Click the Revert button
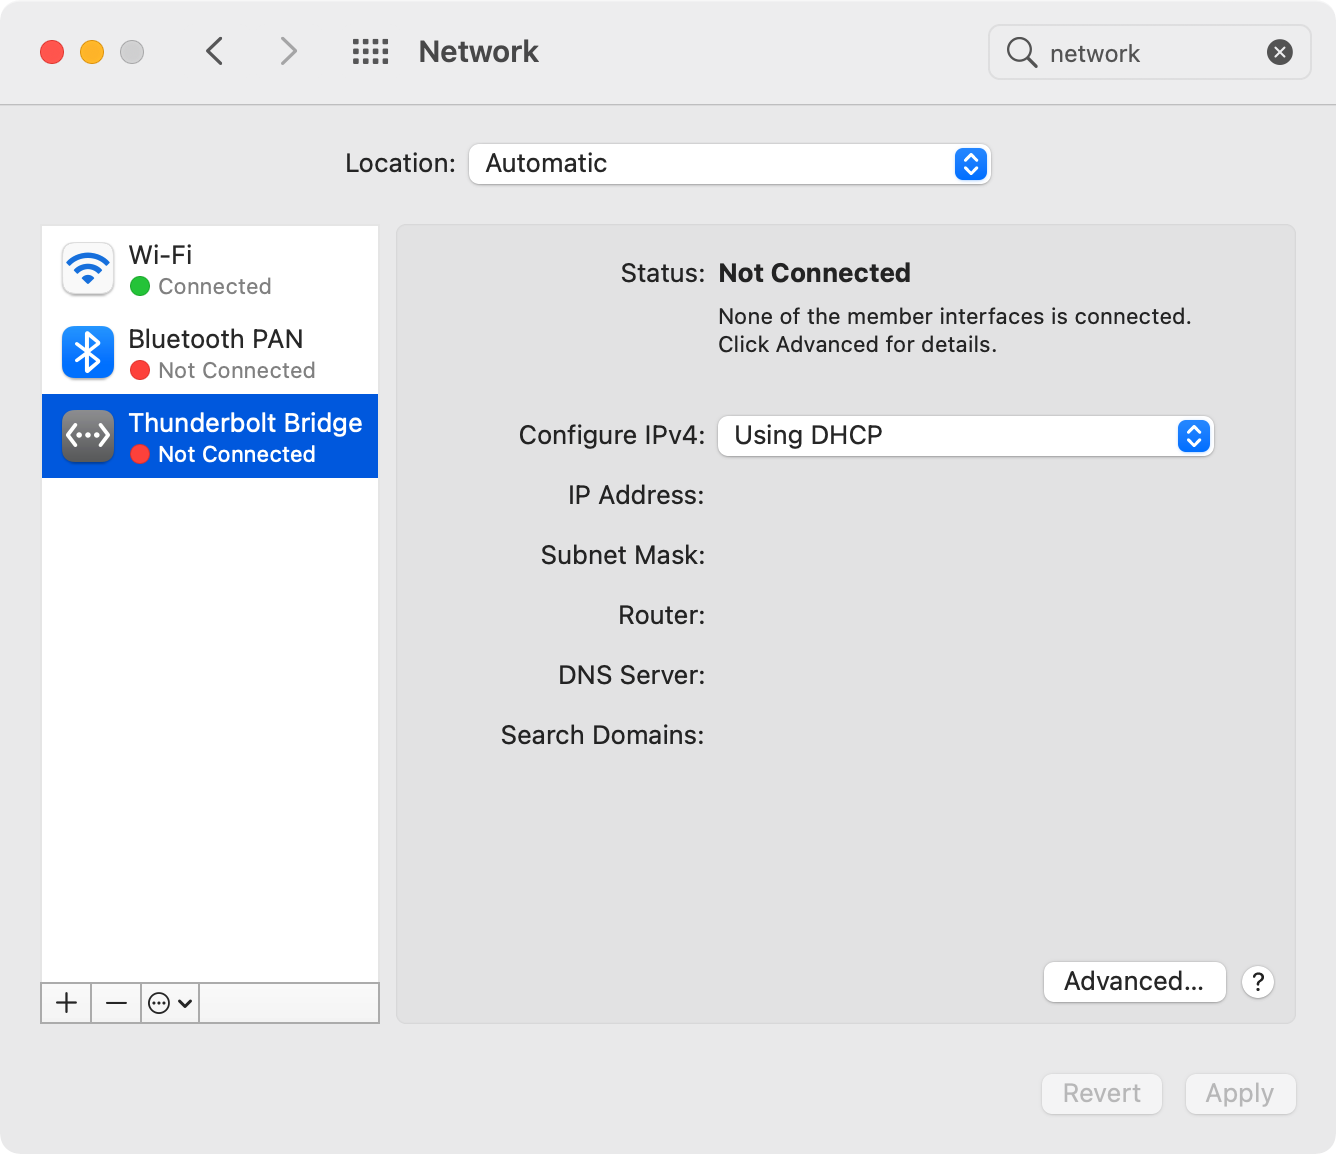 1101,1093
